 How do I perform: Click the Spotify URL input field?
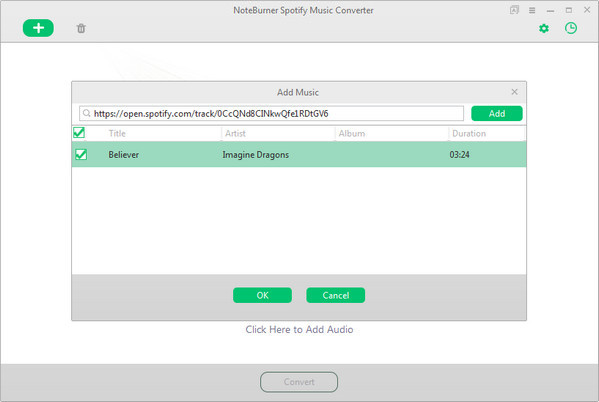click(x=271, y=113)
